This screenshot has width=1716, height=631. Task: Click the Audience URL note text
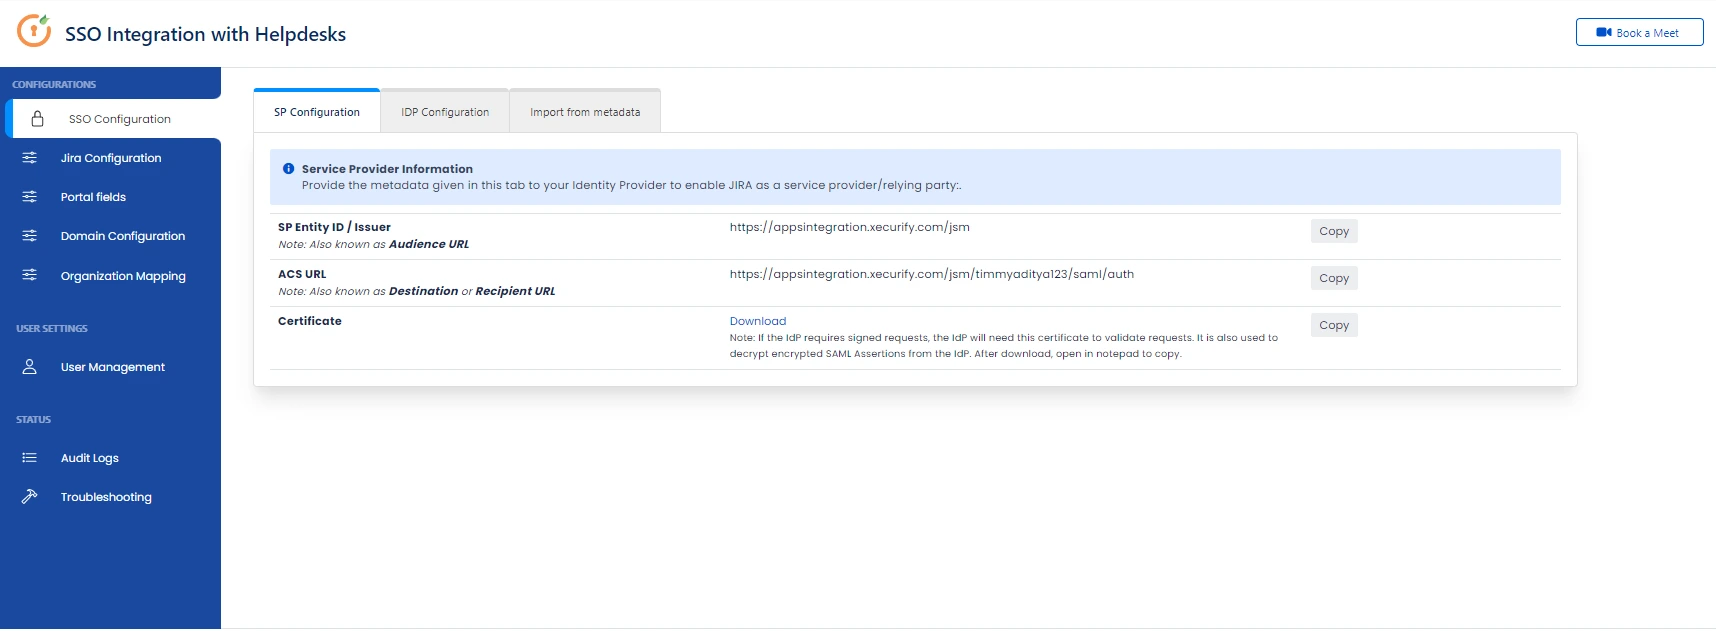[x=373, y=244]
